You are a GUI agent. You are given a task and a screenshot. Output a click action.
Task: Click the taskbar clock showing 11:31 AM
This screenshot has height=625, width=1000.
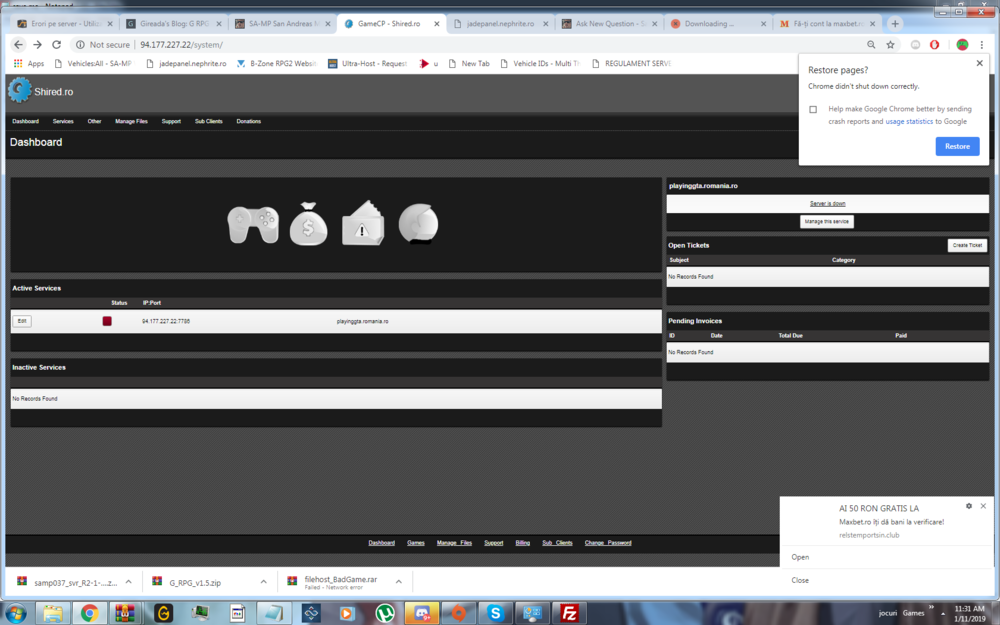[x=969, y=614]
